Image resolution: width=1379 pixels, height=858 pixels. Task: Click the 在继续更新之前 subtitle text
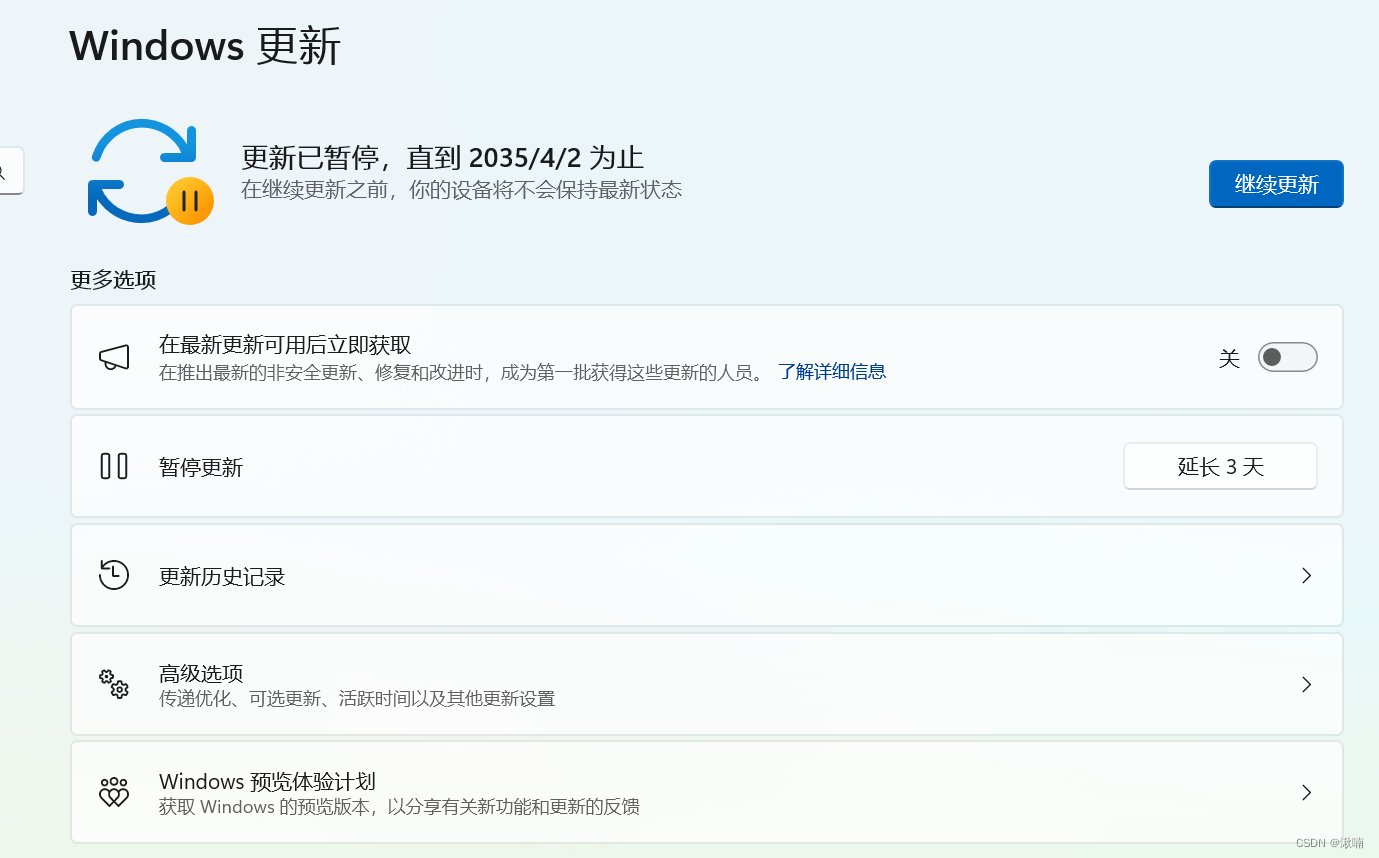[462, 189]
